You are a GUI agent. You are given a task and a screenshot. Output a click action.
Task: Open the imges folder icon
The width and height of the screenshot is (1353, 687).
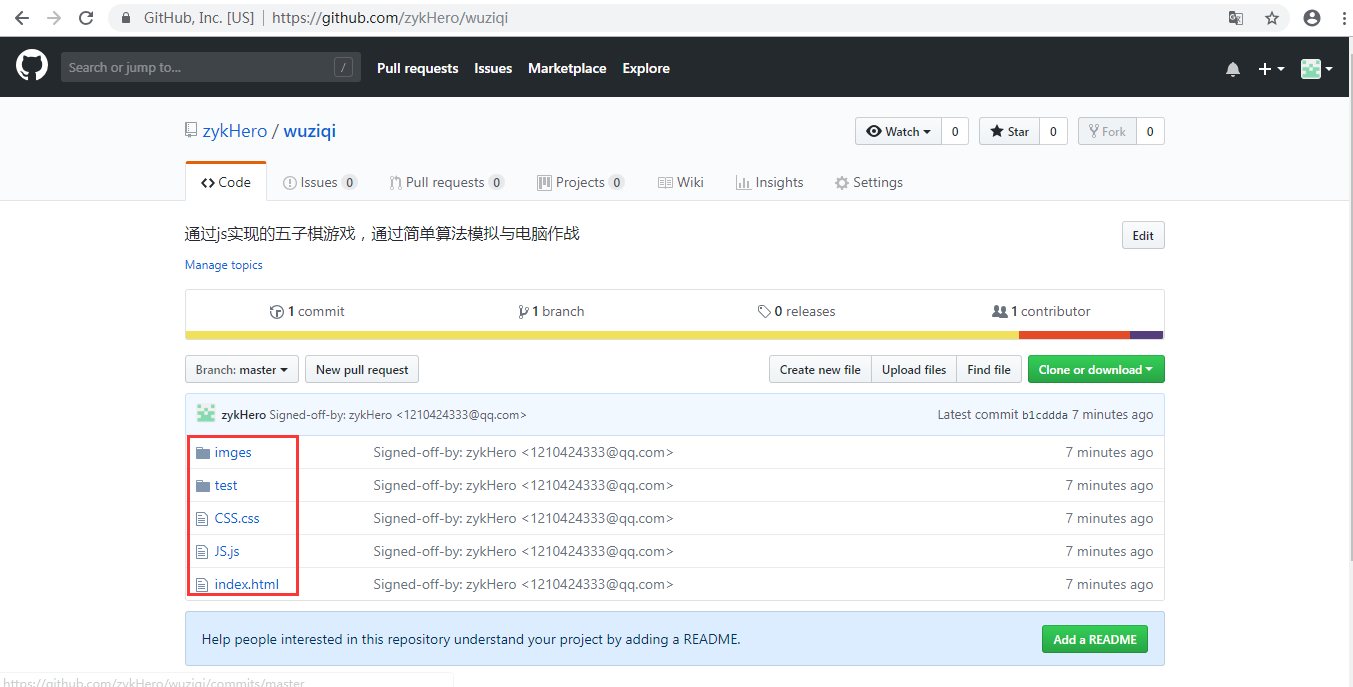pyautogui.click(x=203, y=452)
